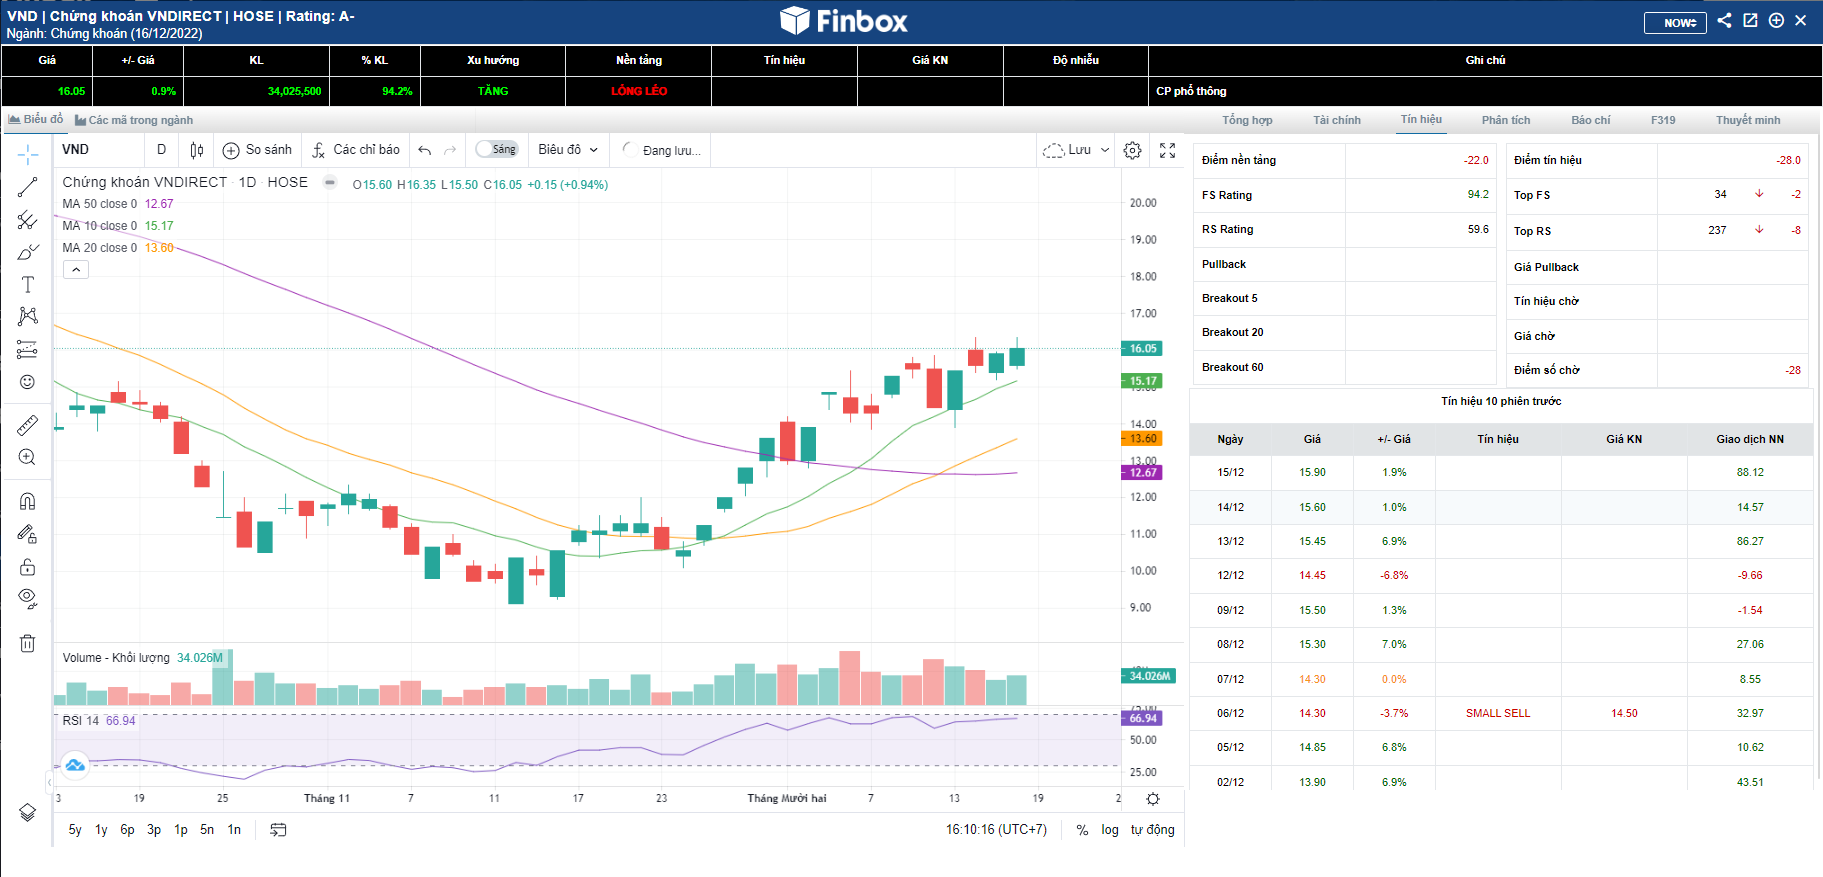Enter fullscreen chart mode
This screenshot has width=1823, height=877.
[x=1167, y=150]
